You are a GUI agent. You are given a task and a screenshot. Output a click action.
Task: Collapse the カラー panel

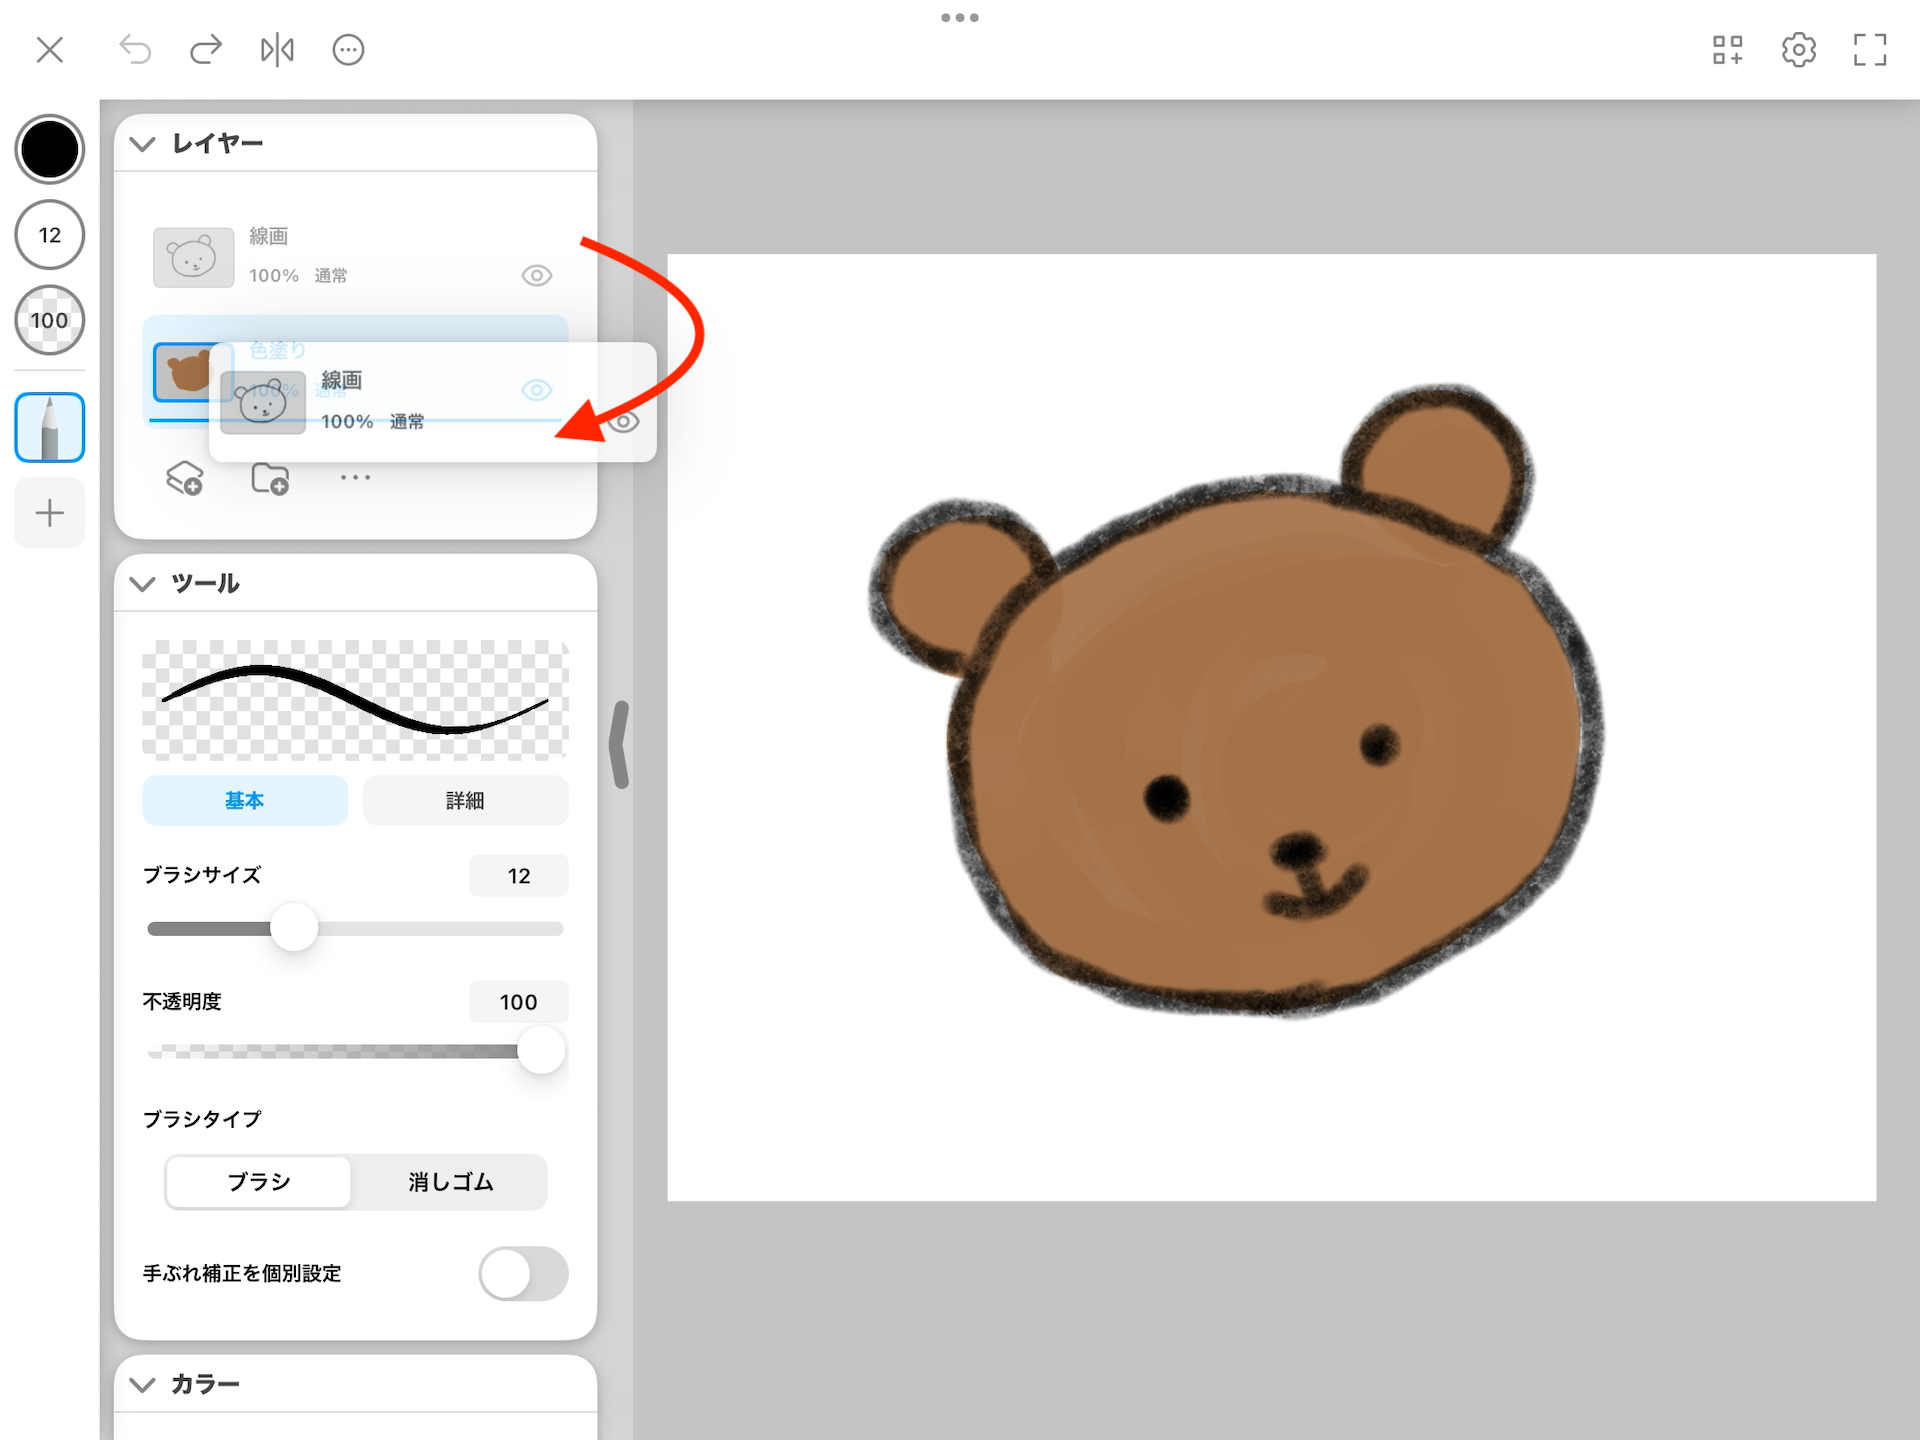[142, 1385]
